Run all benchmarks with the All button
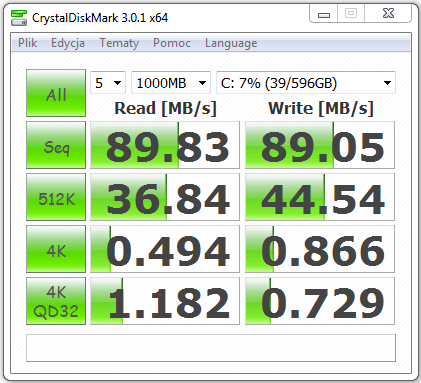Viewport: 421px width, 383px height. (56, 93)
